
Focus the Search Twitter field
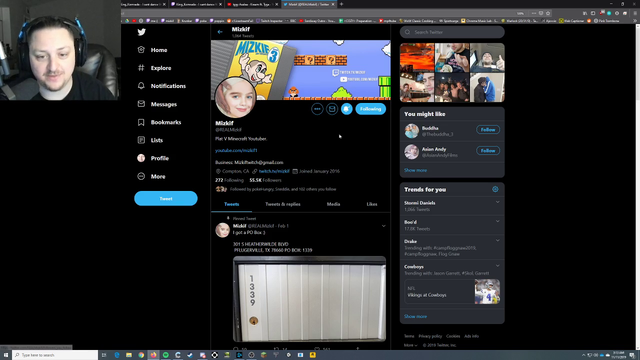pyautogui.click(x=452, y=32)
